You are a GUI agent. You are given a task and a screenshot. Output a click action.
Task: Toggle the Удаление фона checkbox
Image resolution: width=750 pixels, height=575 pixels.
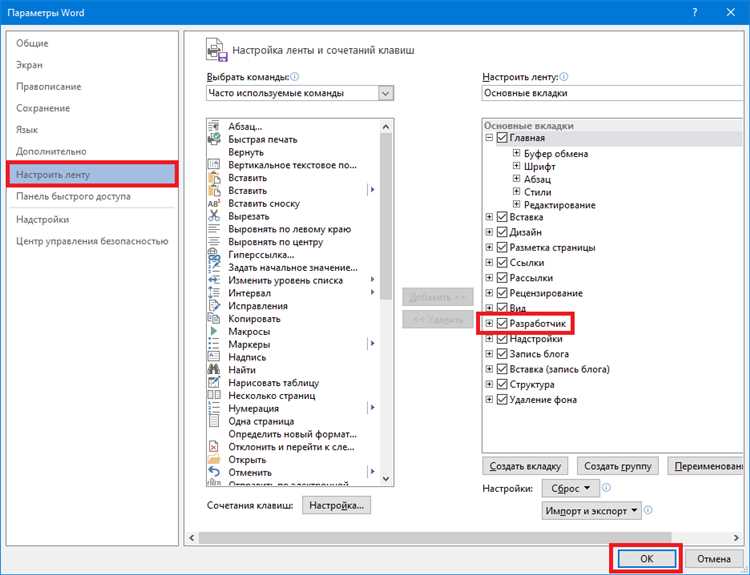tap(502, 399)
